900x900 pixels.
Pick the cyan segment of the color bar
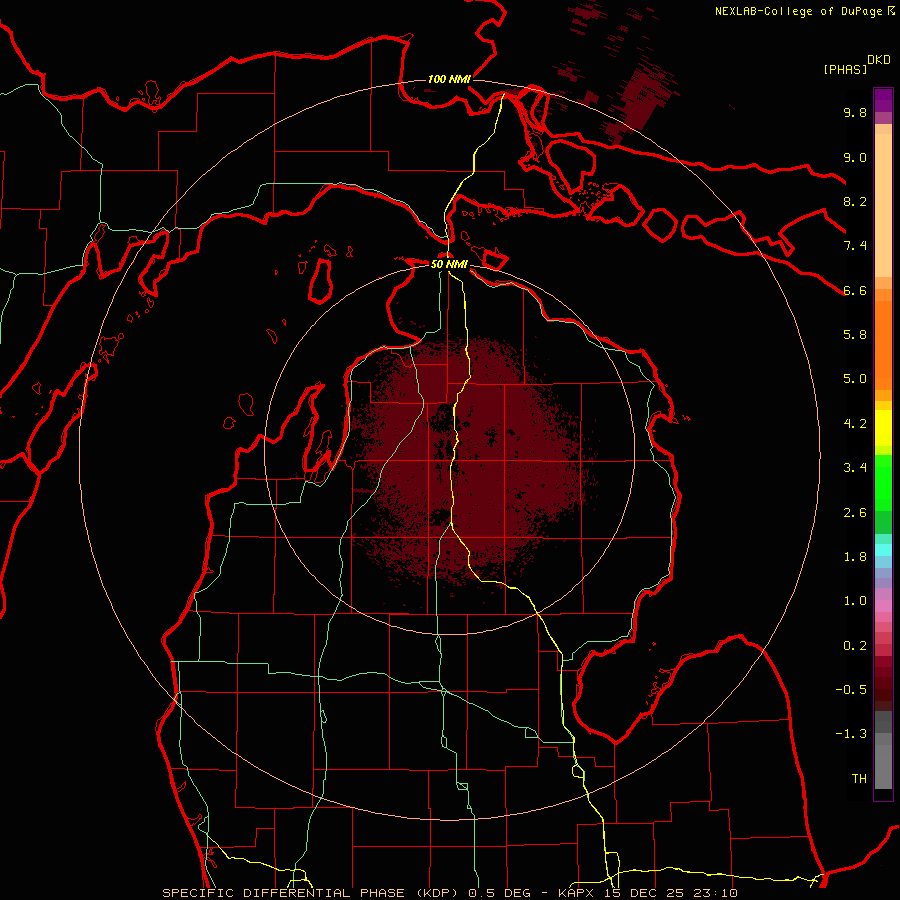coord(883,550)
